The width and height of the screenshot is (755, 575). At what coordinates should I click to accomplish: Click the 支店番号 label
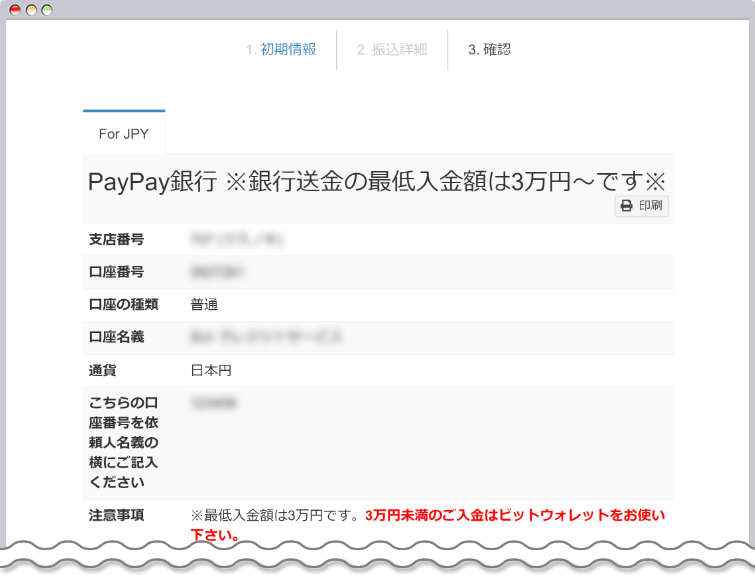[x=117, y=239]
